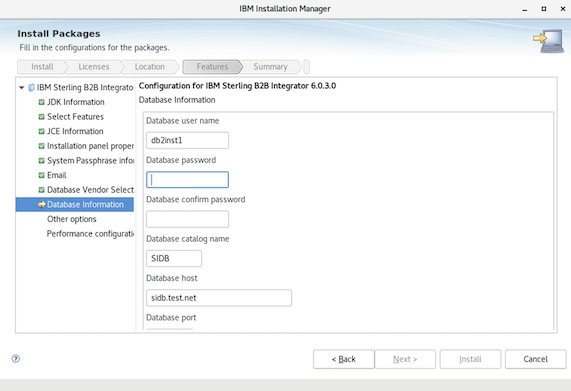Focus the Database confirm password field
The width and height of the screenshot is (571, 391).
coord(188,219)
